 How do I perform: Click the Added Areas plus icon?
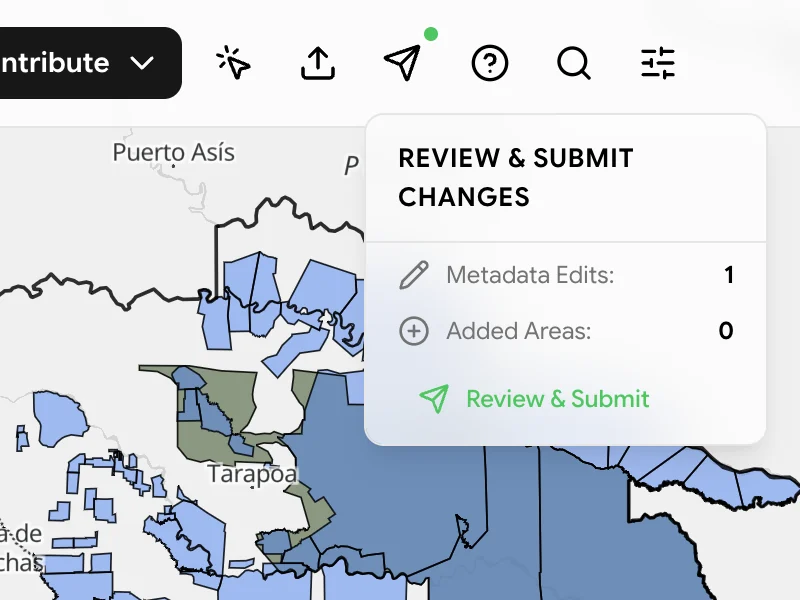click(x=414, y=331)
